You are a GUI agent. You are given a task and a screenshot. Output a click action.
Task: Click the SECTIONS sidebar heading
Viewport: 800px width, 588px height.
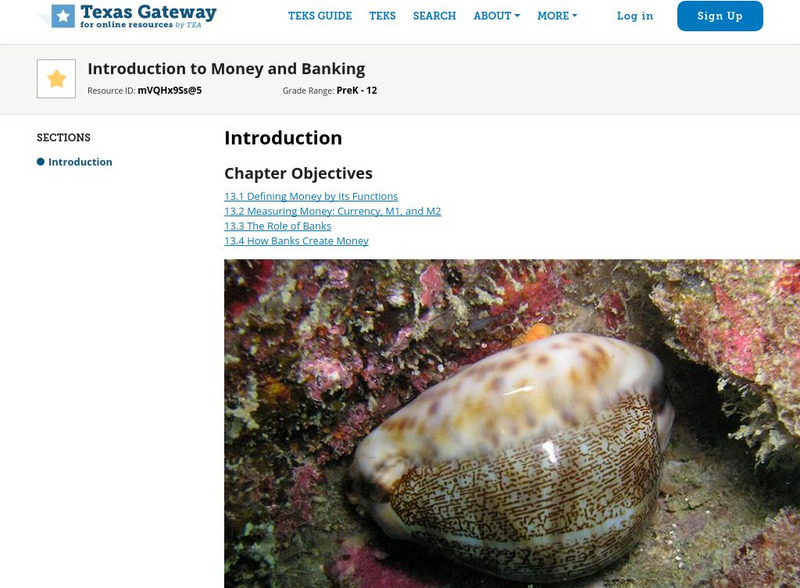point(63,137)
